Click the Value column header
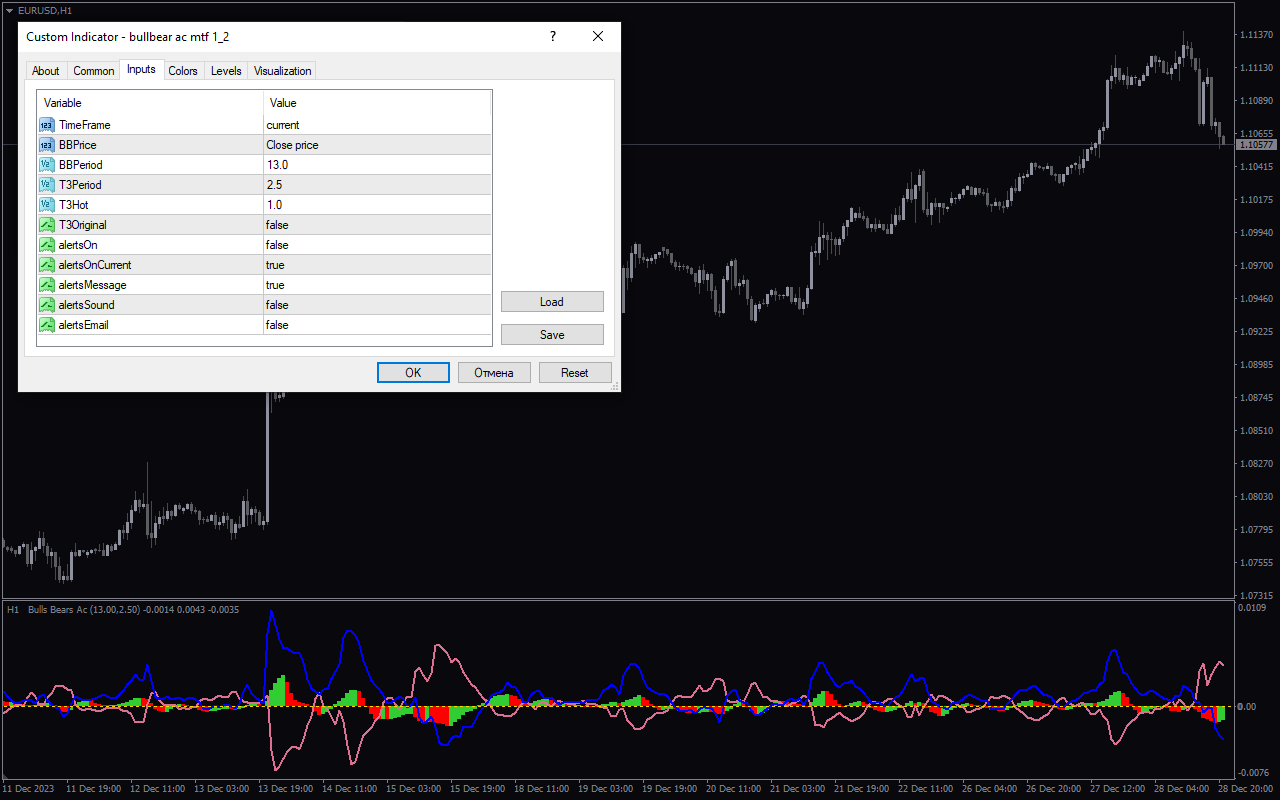1280x800 pixels. tap(378, 103)
